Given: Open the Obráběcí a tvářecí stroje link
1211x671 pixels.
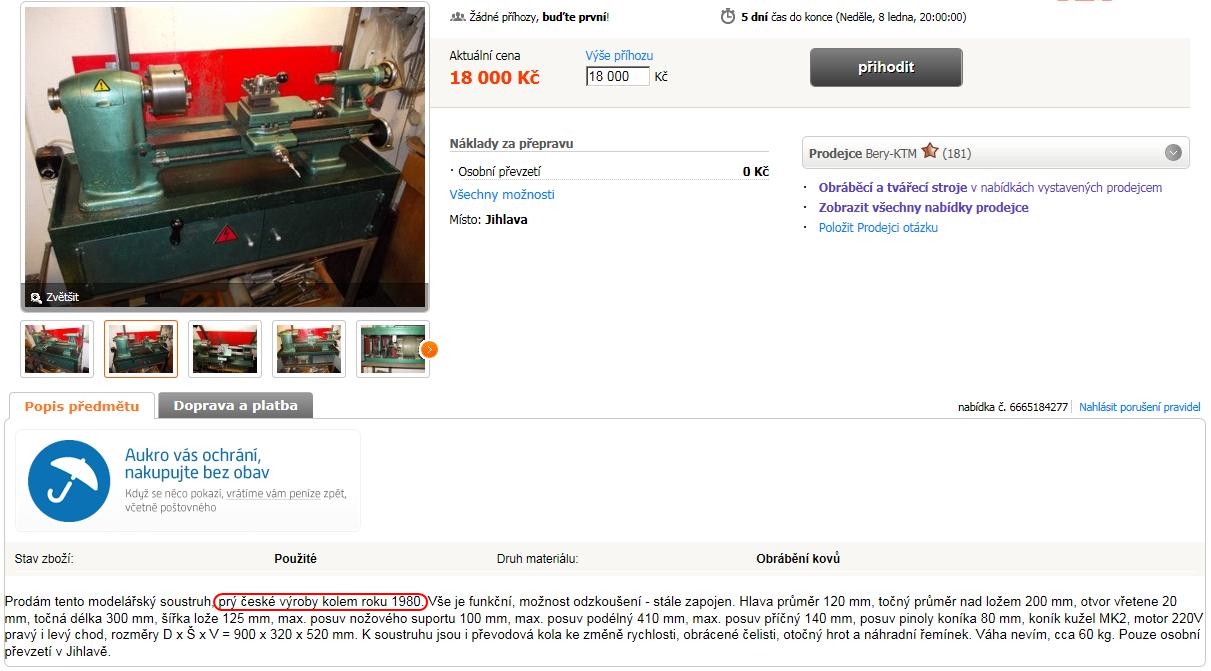Looking at the screenshot, I should [x=892, y=187].
